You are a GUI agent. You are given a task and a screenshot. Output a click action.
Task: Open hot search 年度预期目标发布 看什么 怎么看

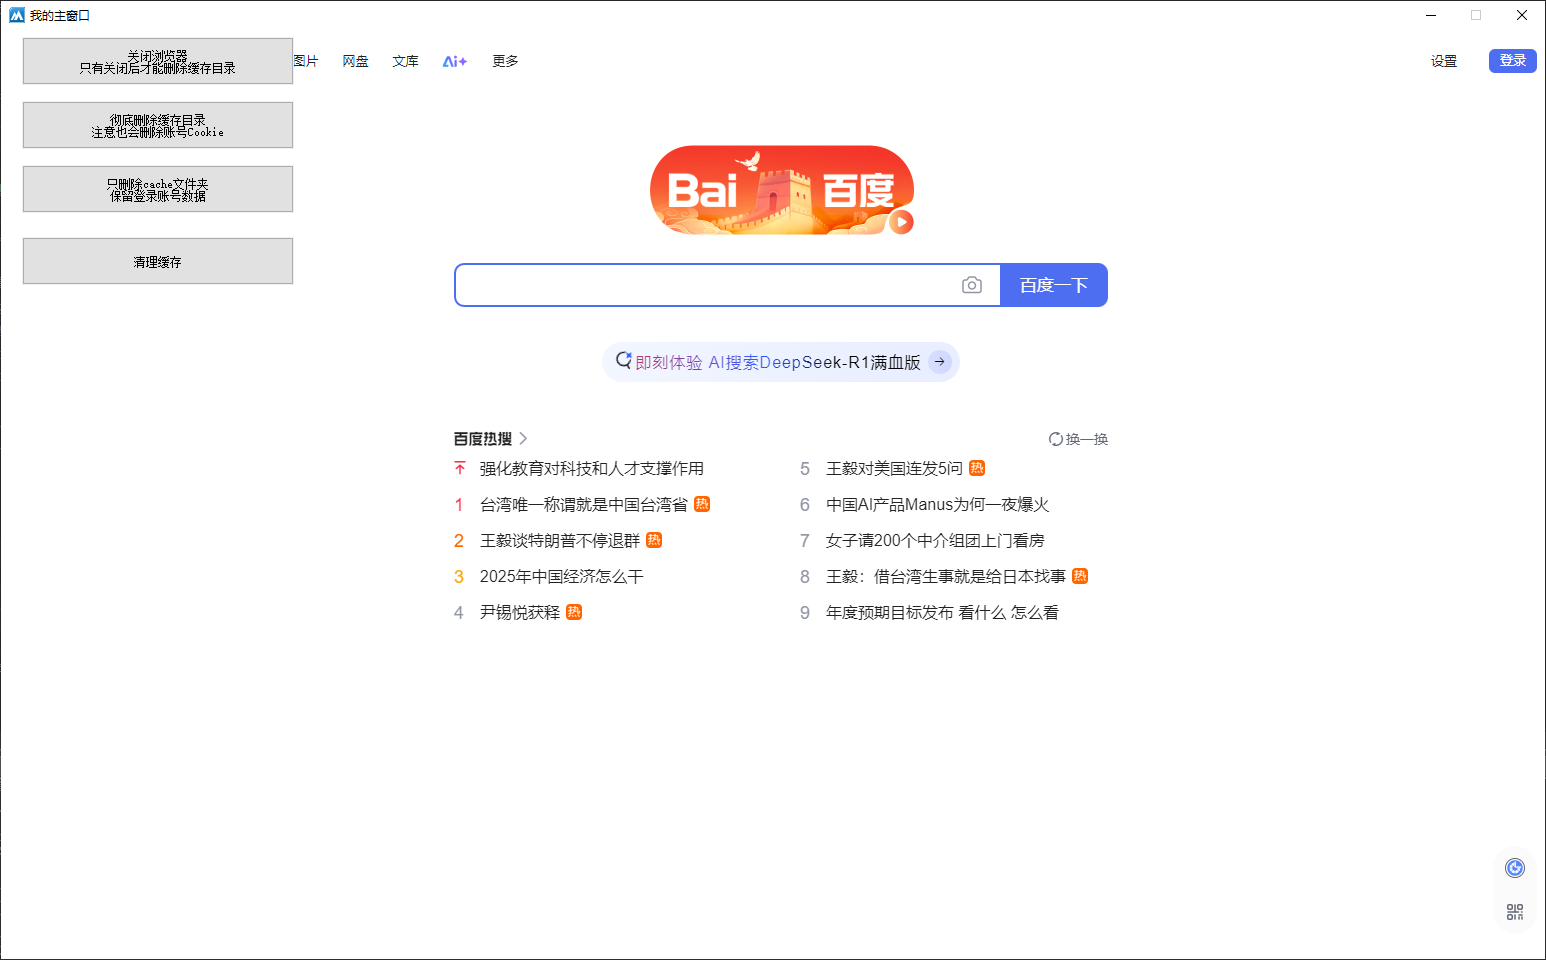942,612
